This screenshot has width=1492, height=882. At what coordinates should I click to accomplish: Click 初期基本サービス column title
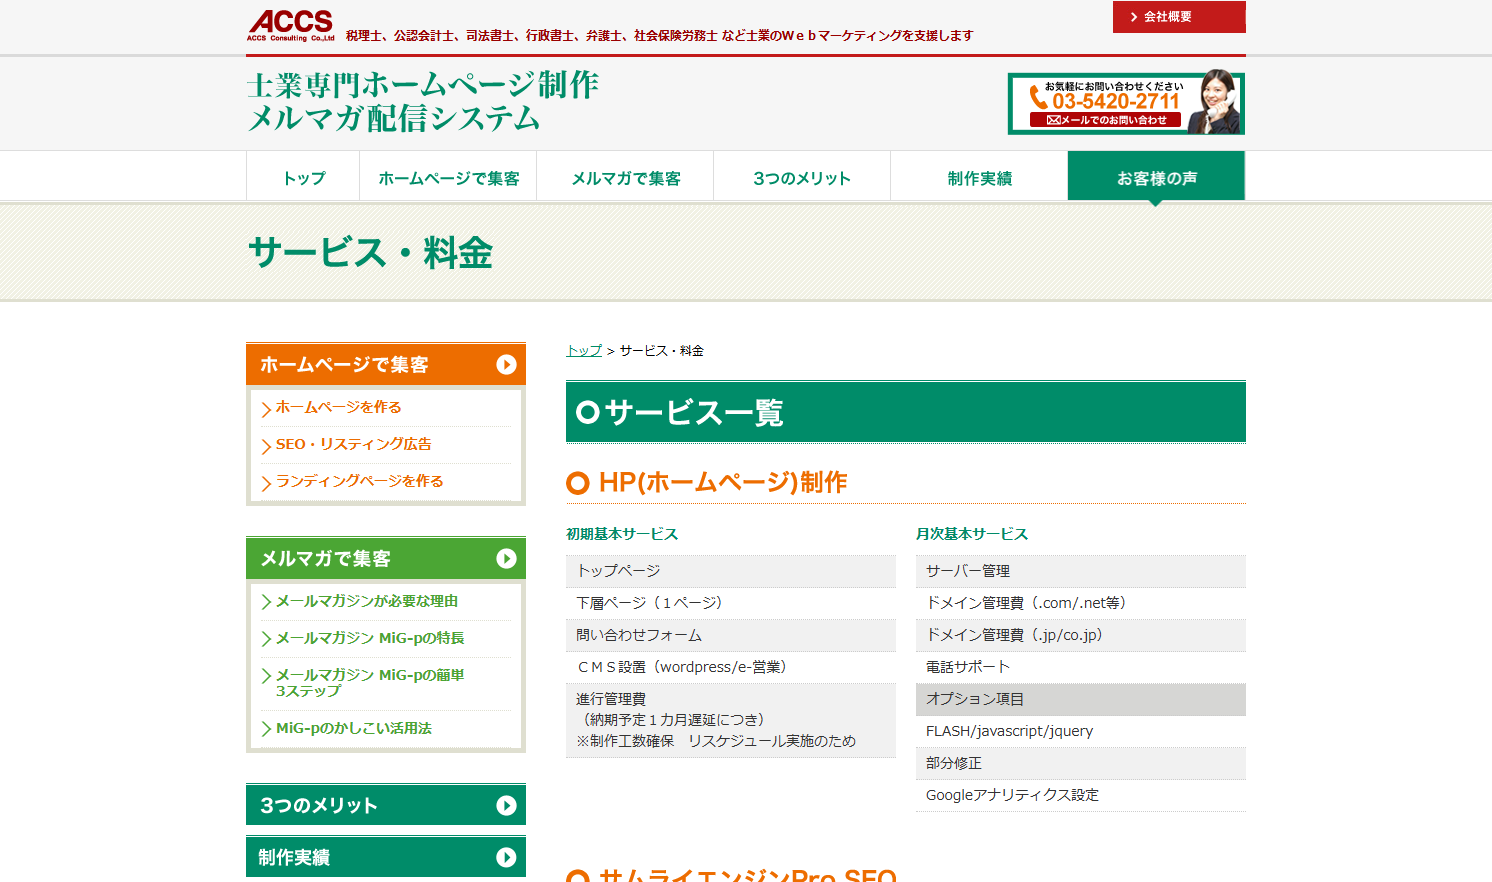(x=622, y=534)
